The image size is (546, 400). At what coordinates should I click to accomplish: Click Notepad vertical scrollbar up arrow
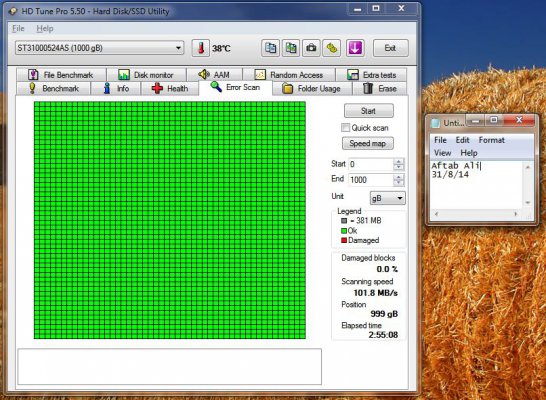click(x=528, y=167)
